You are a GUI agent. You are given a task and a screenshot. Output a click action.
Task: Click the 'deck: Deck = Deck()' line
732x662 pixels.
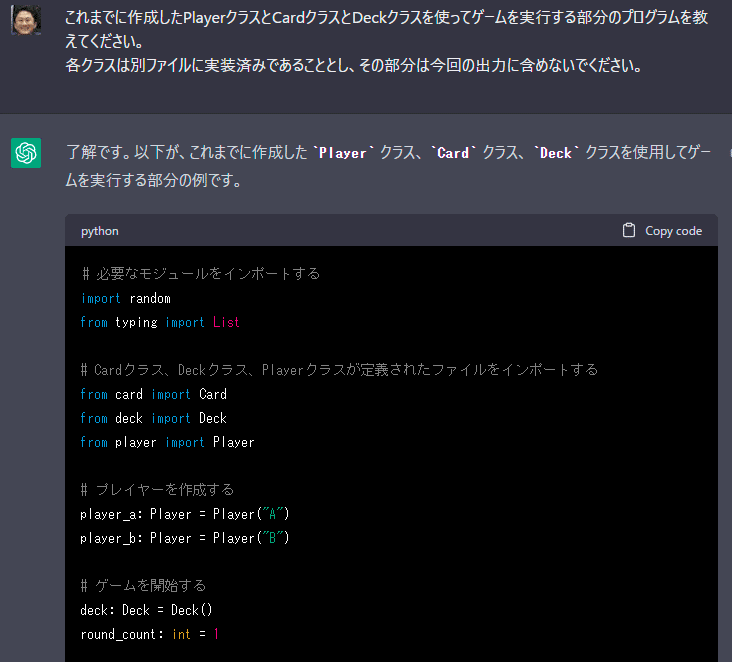[x=146, y=610]
